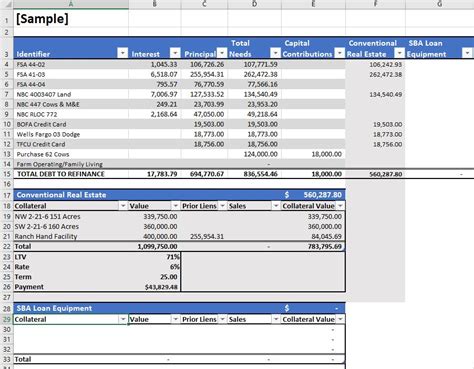Select the FSA 44-02 identifier cell
This screenshot has width=474, height=369.
(71, 64)
